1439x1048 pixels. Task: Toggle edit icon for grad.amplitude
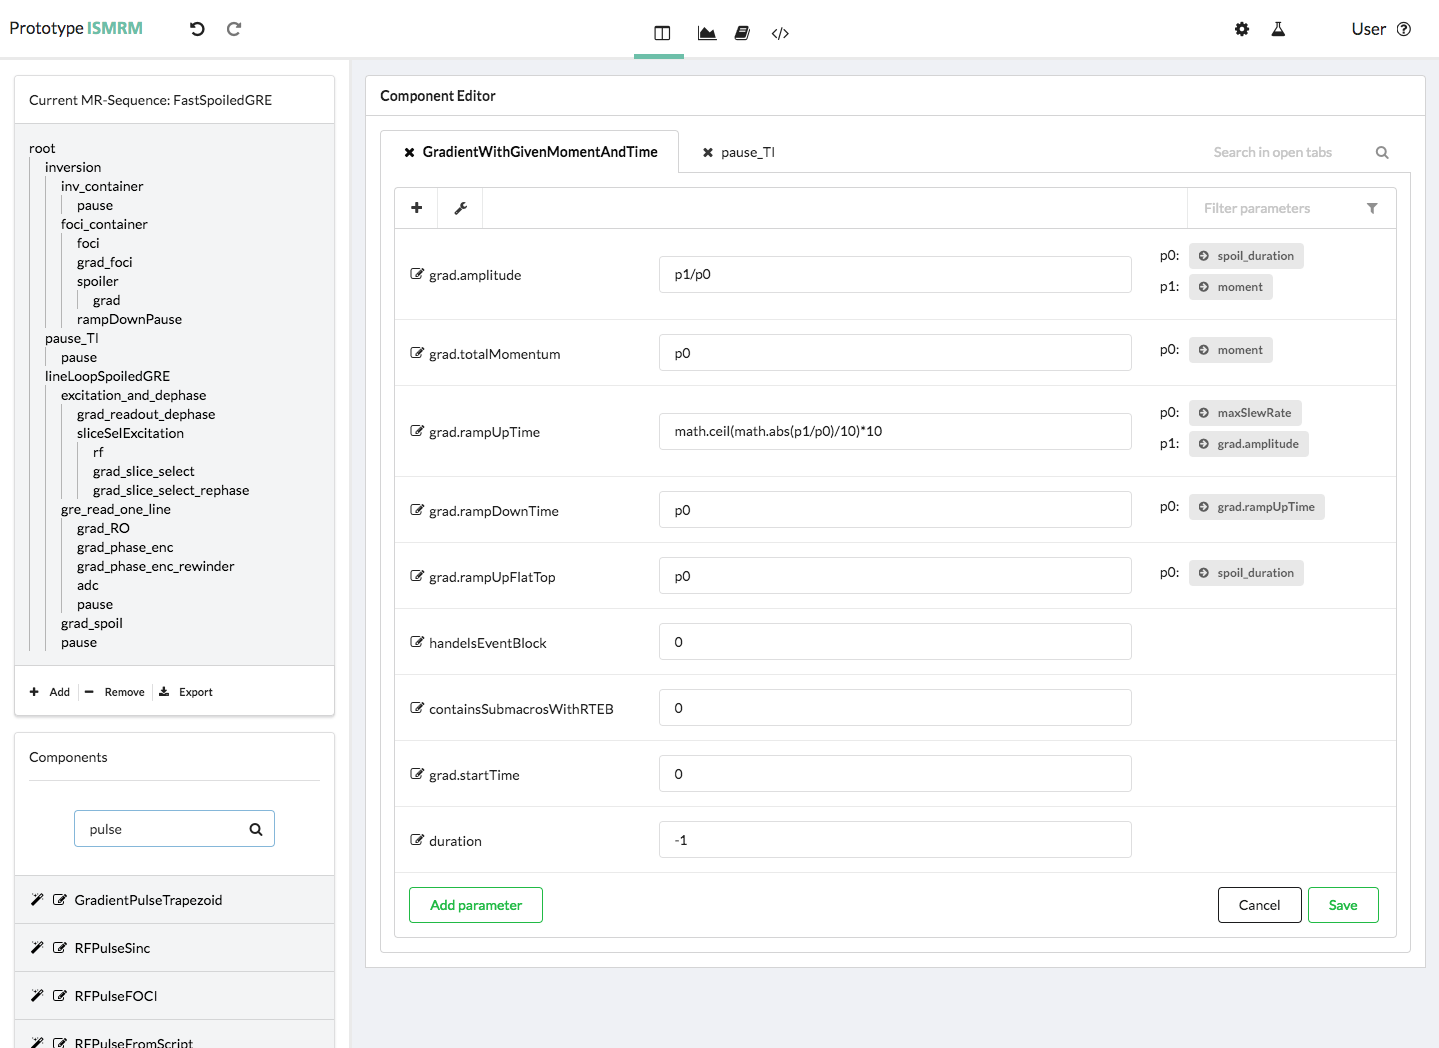click(x=417, y=274)
